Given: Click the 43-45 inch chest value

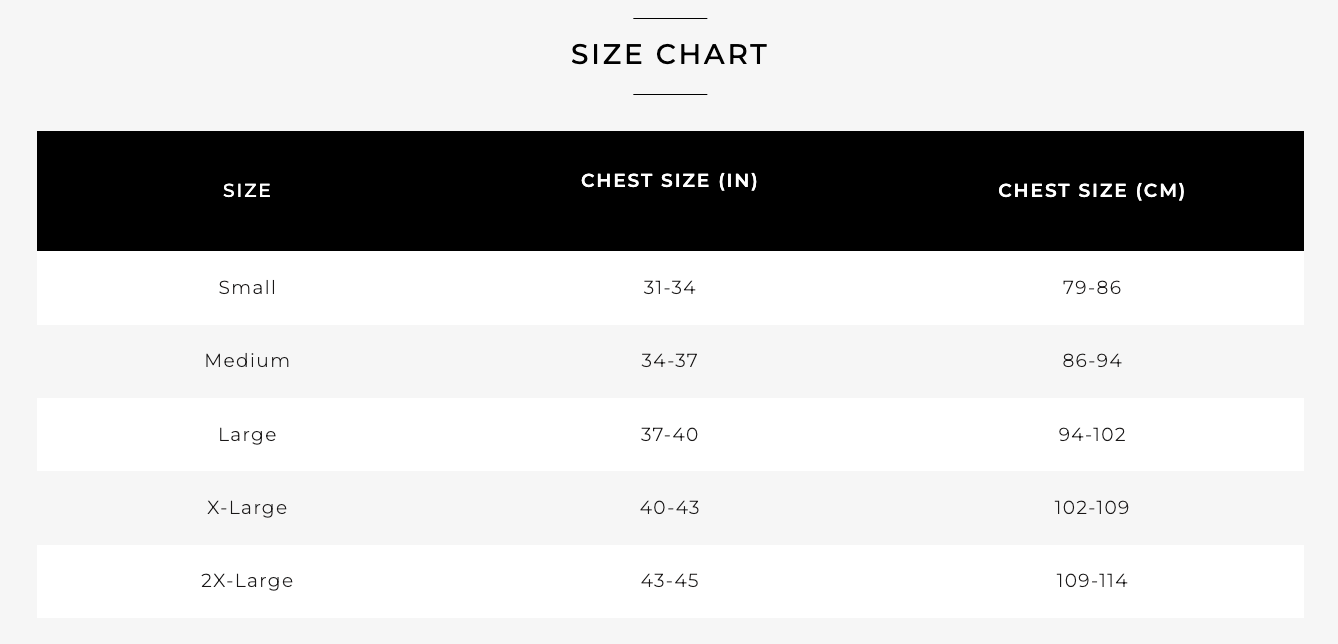Looking at the screenshot, I should [669, 581].
